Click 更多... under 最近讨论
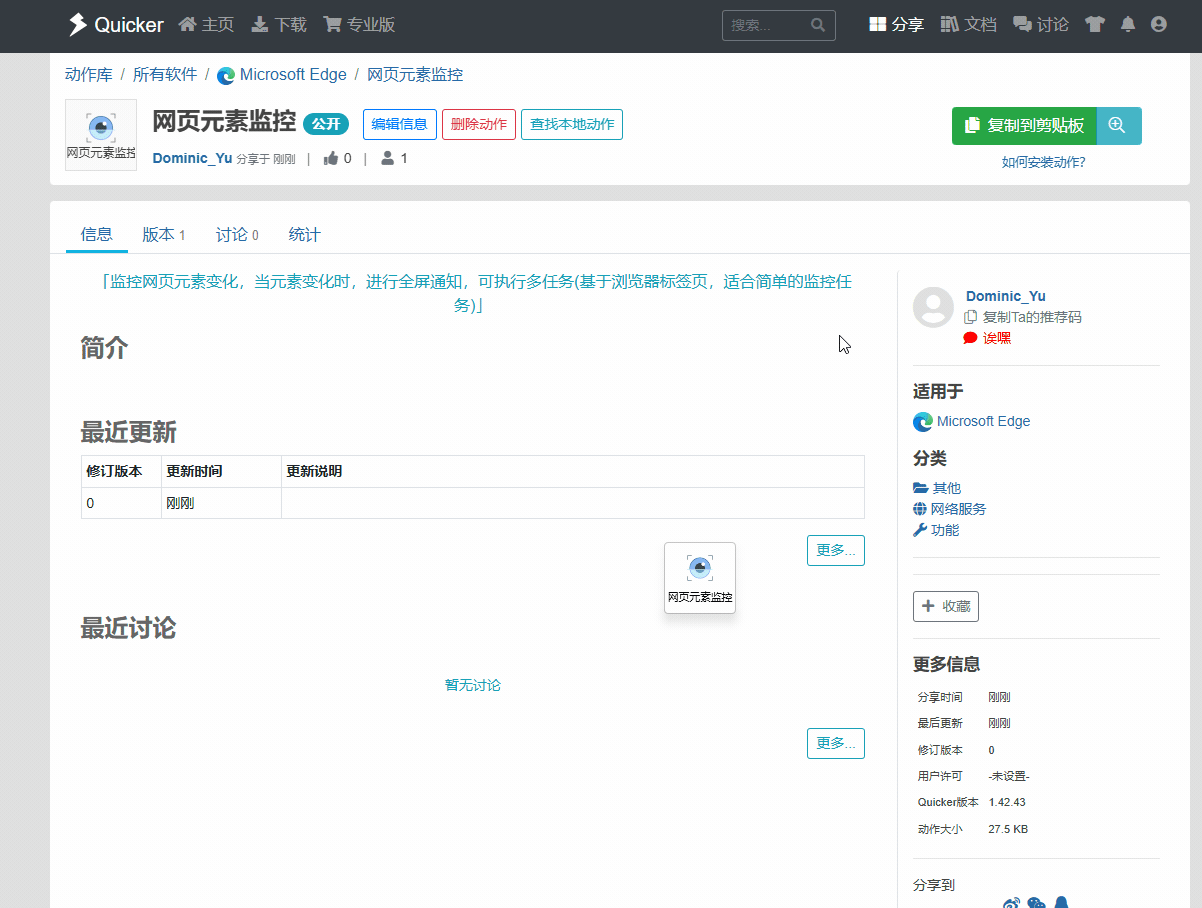Image resolution: width=1202 pixels, height=908 pixels. point(836,743)
